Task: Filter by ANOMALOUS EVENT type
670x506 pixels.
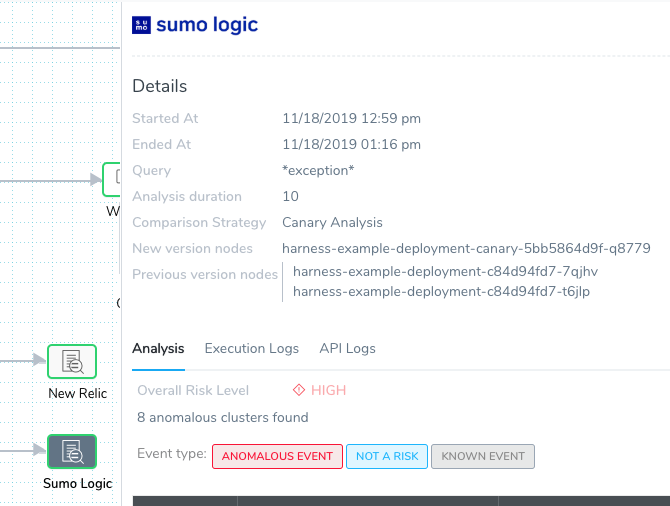Action: click(277, 456)
